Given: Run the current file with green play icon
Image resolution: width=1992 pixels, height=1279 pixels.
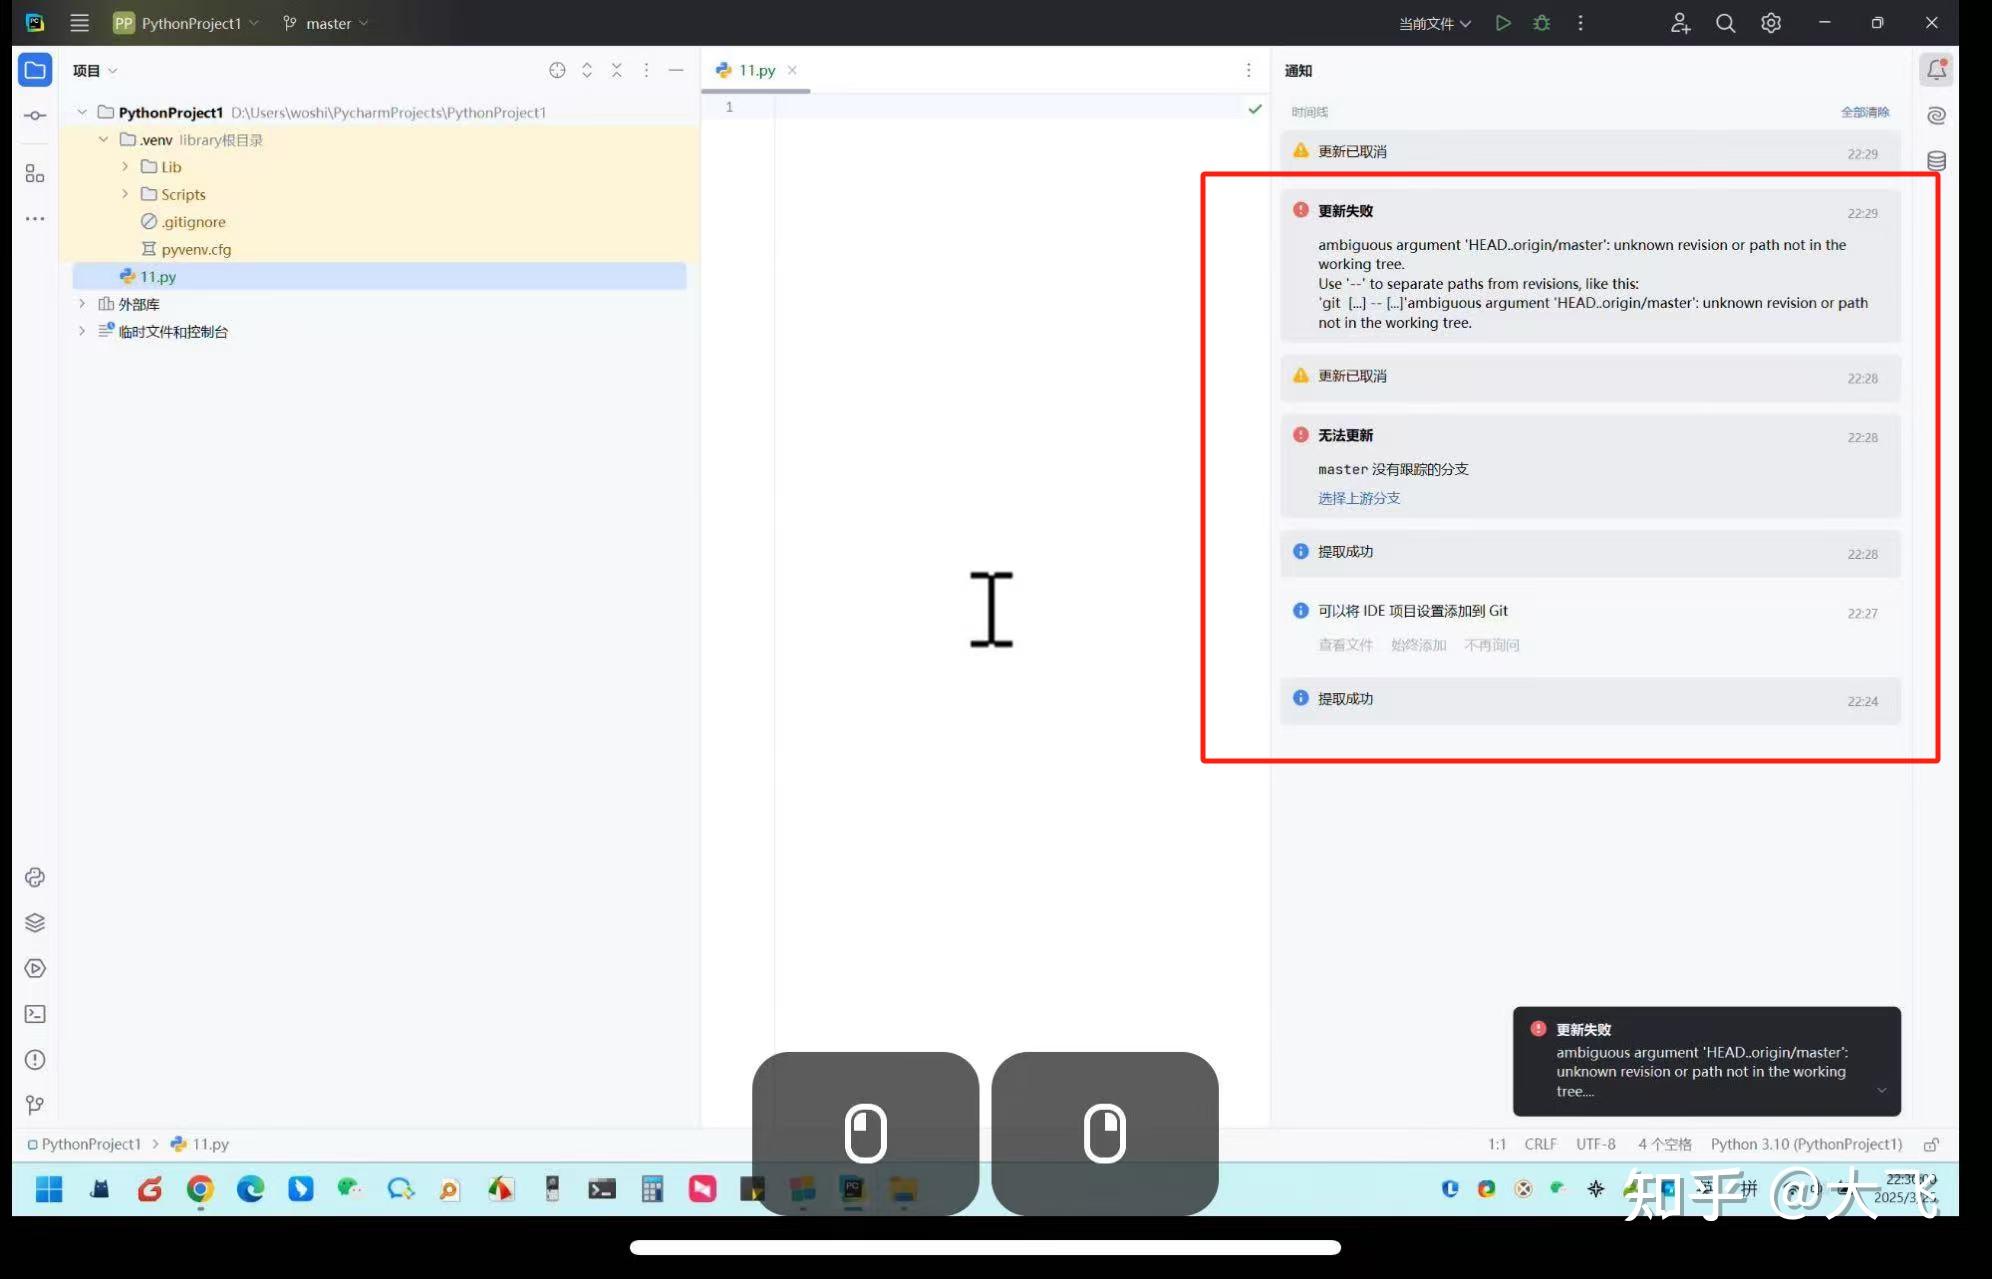Looking at the screenshot, I should (x=1503, y=23).
